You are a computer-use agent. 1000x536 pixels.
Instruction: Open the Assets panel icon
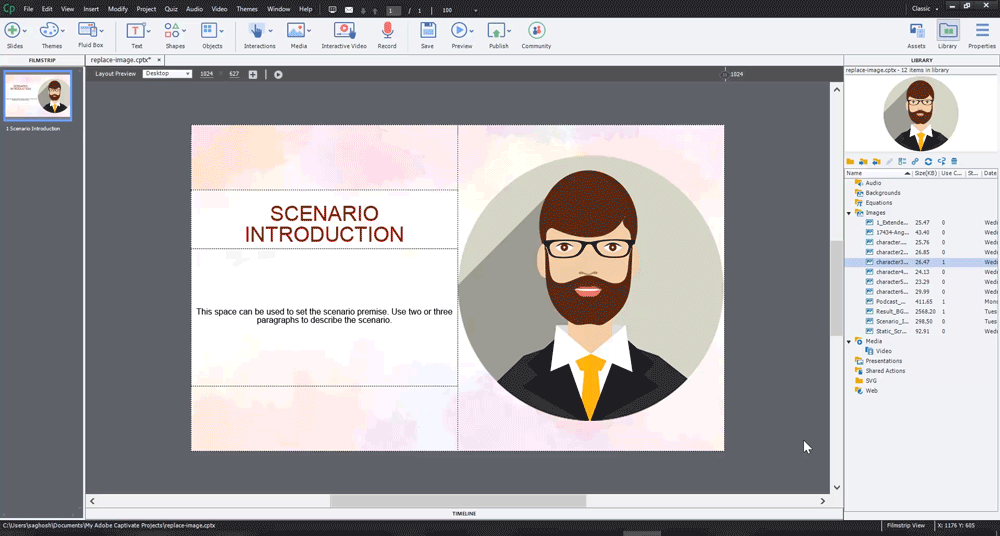(916, 31)
